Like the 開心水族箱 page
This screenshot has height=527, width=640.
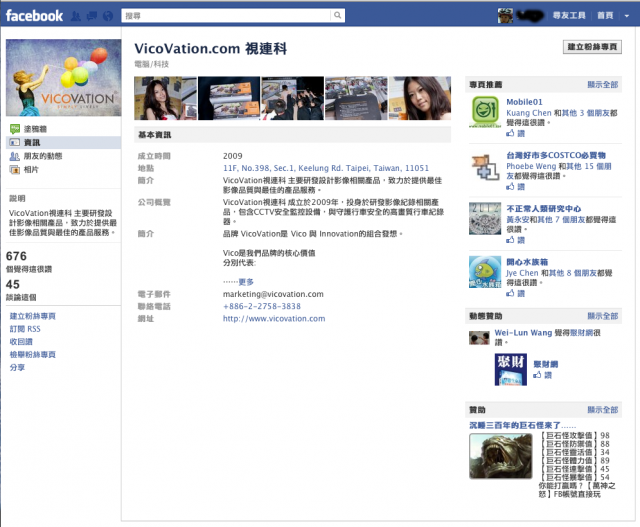516,294
